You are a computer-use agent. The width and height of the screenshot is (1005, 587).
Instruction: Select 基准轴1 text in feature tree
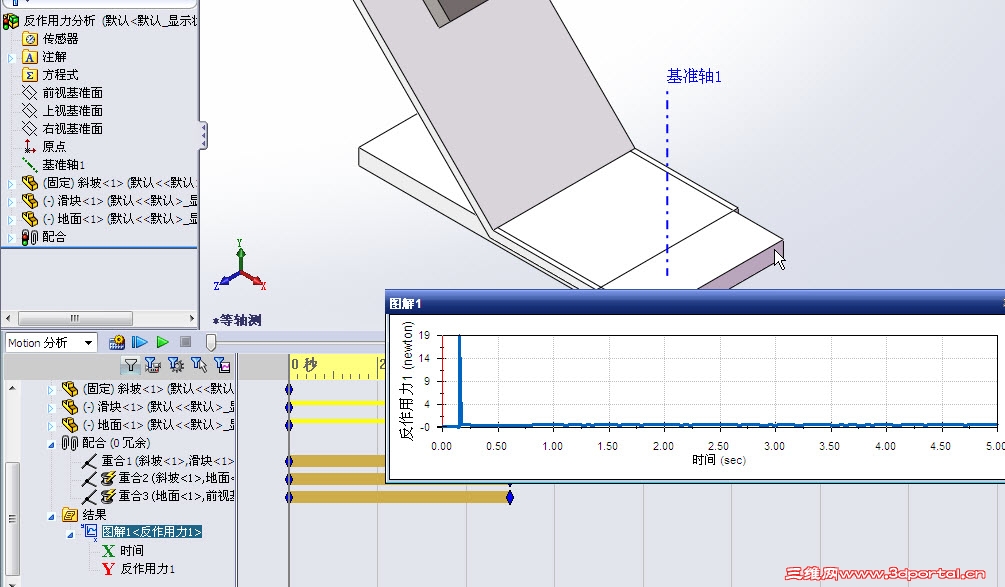coord(63,165)
